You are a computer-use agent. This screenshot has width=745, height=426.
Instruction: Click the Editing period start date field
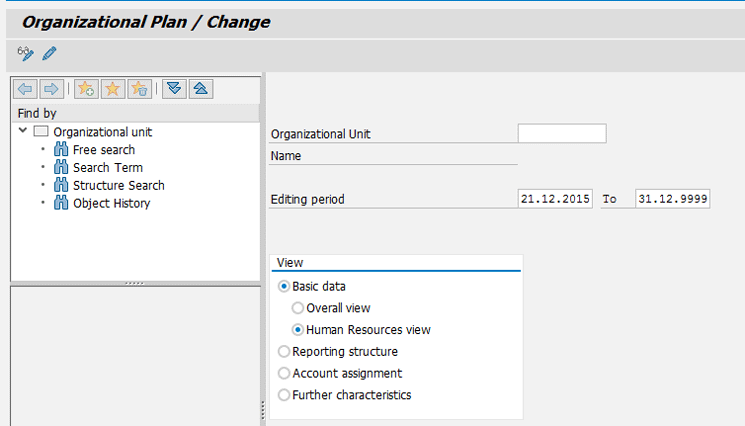click(x=555, y=199)
